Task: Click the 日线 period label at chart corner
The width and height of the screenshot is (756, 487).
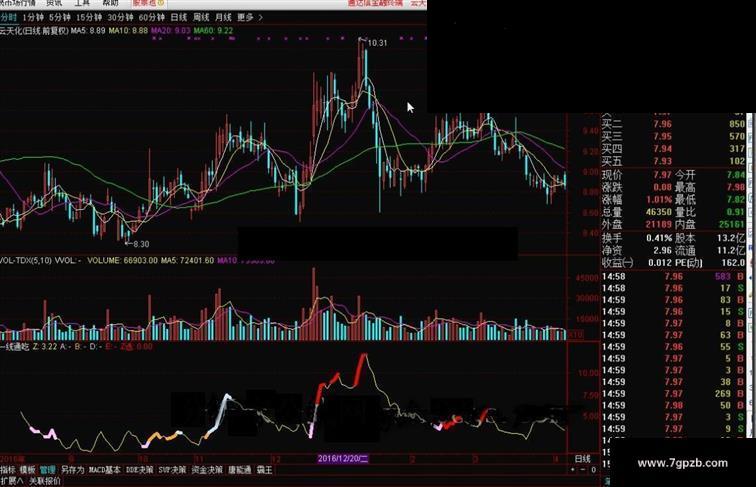Action: [x=582, y=459]
